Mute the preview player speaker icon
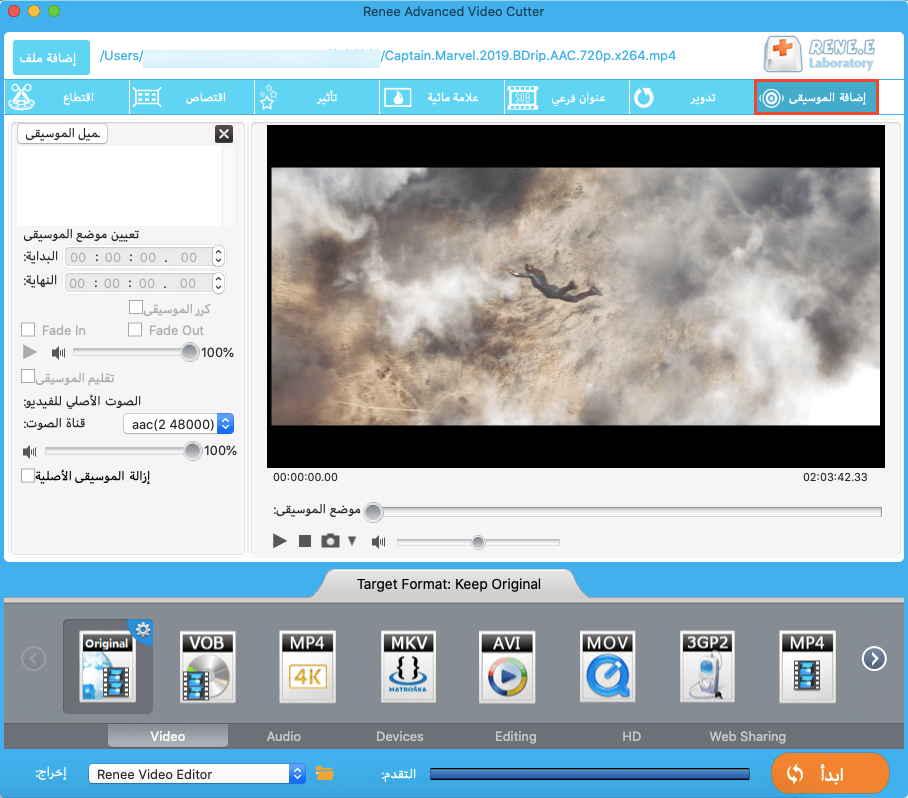This screenshot has width=908, height=798. [379, 542]
